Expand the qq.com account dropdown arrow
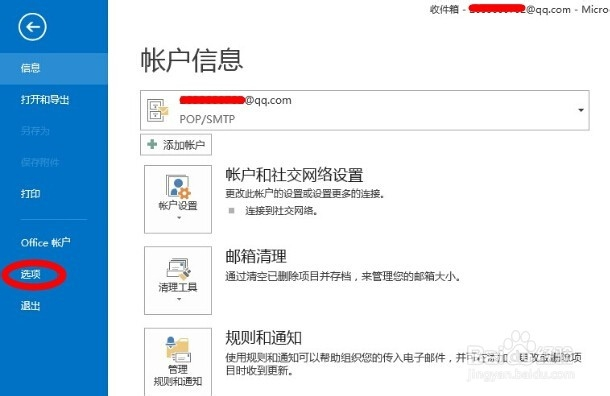 point(580,110)
